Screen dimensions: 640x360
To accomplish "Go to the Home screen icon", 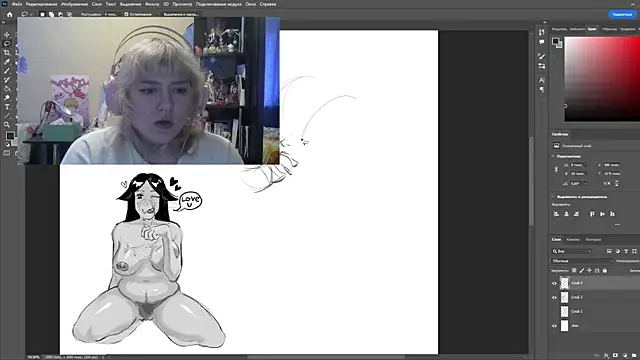I will [x=9, y=14].
